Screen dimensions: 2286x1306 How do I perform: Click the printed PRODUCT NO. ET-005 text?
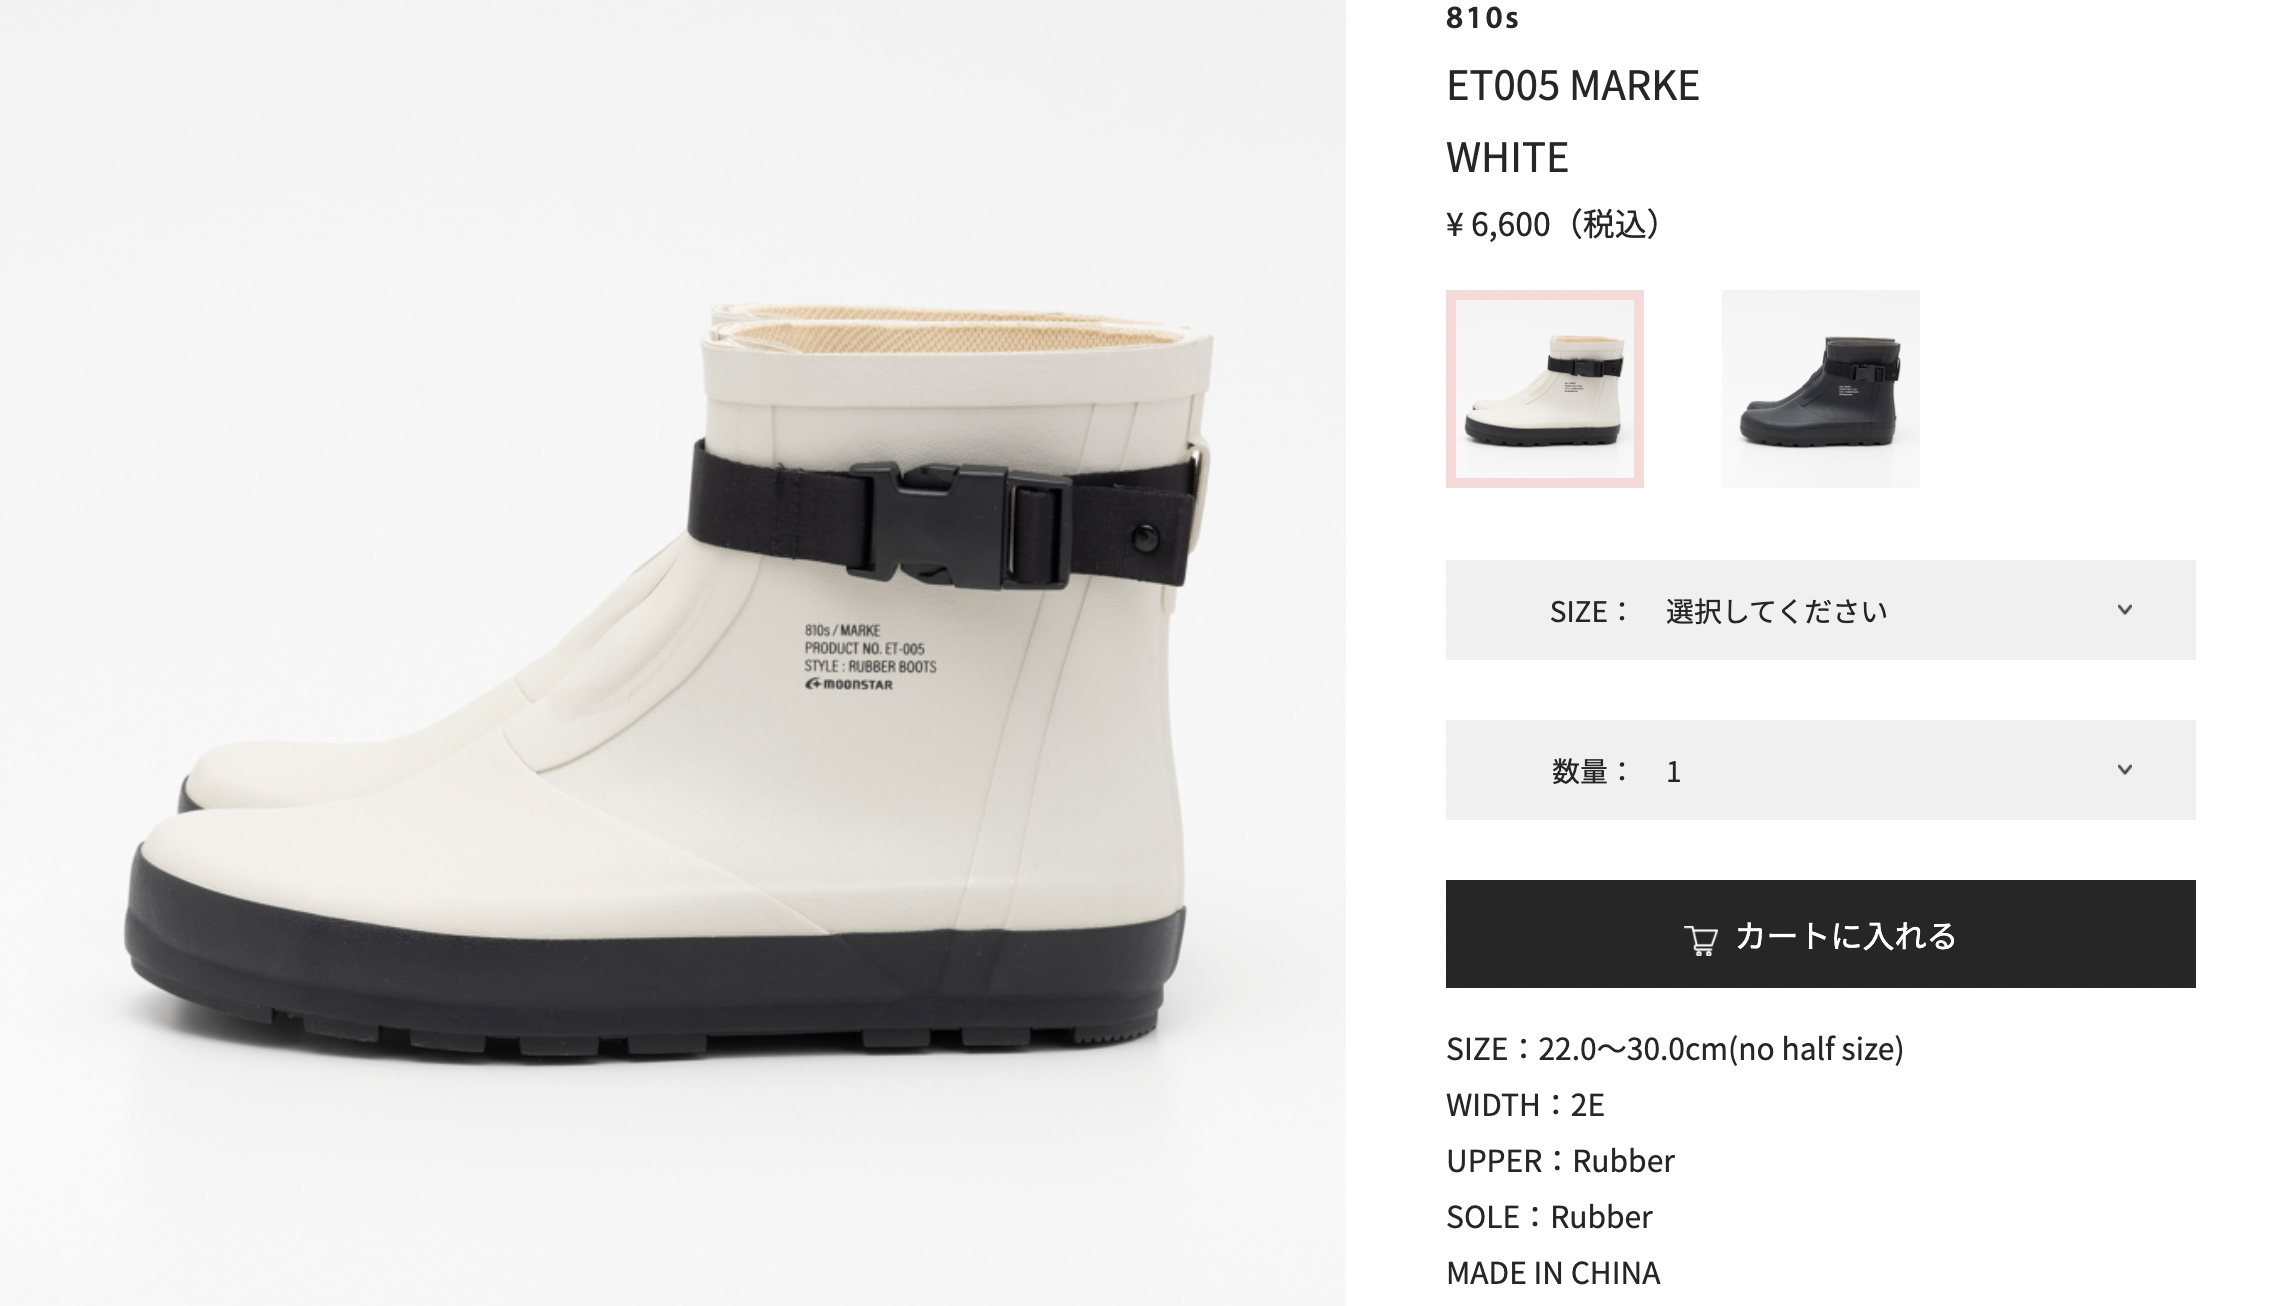(864, 649)
